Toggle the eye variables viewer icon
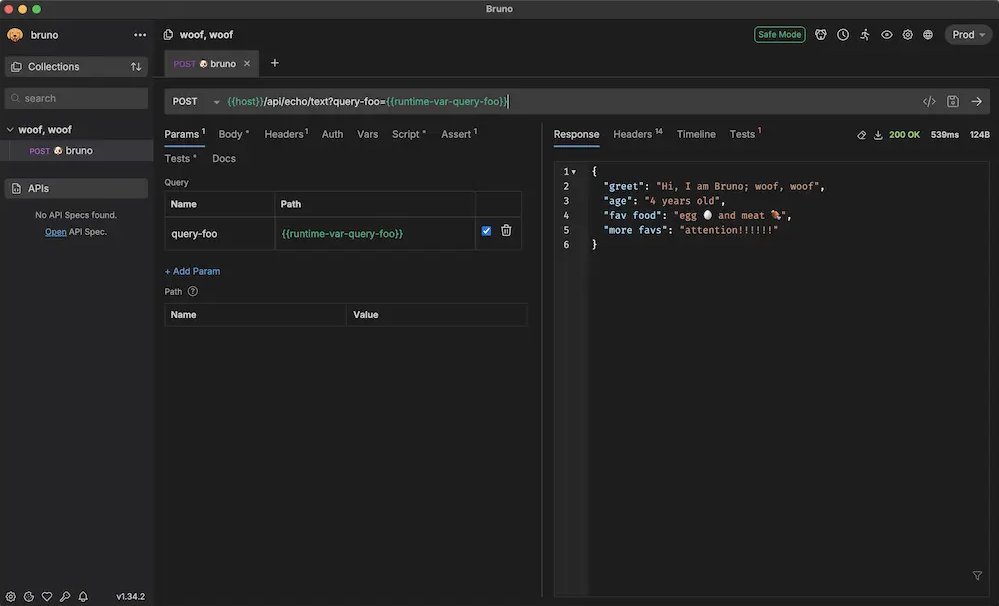 [886, 35]
